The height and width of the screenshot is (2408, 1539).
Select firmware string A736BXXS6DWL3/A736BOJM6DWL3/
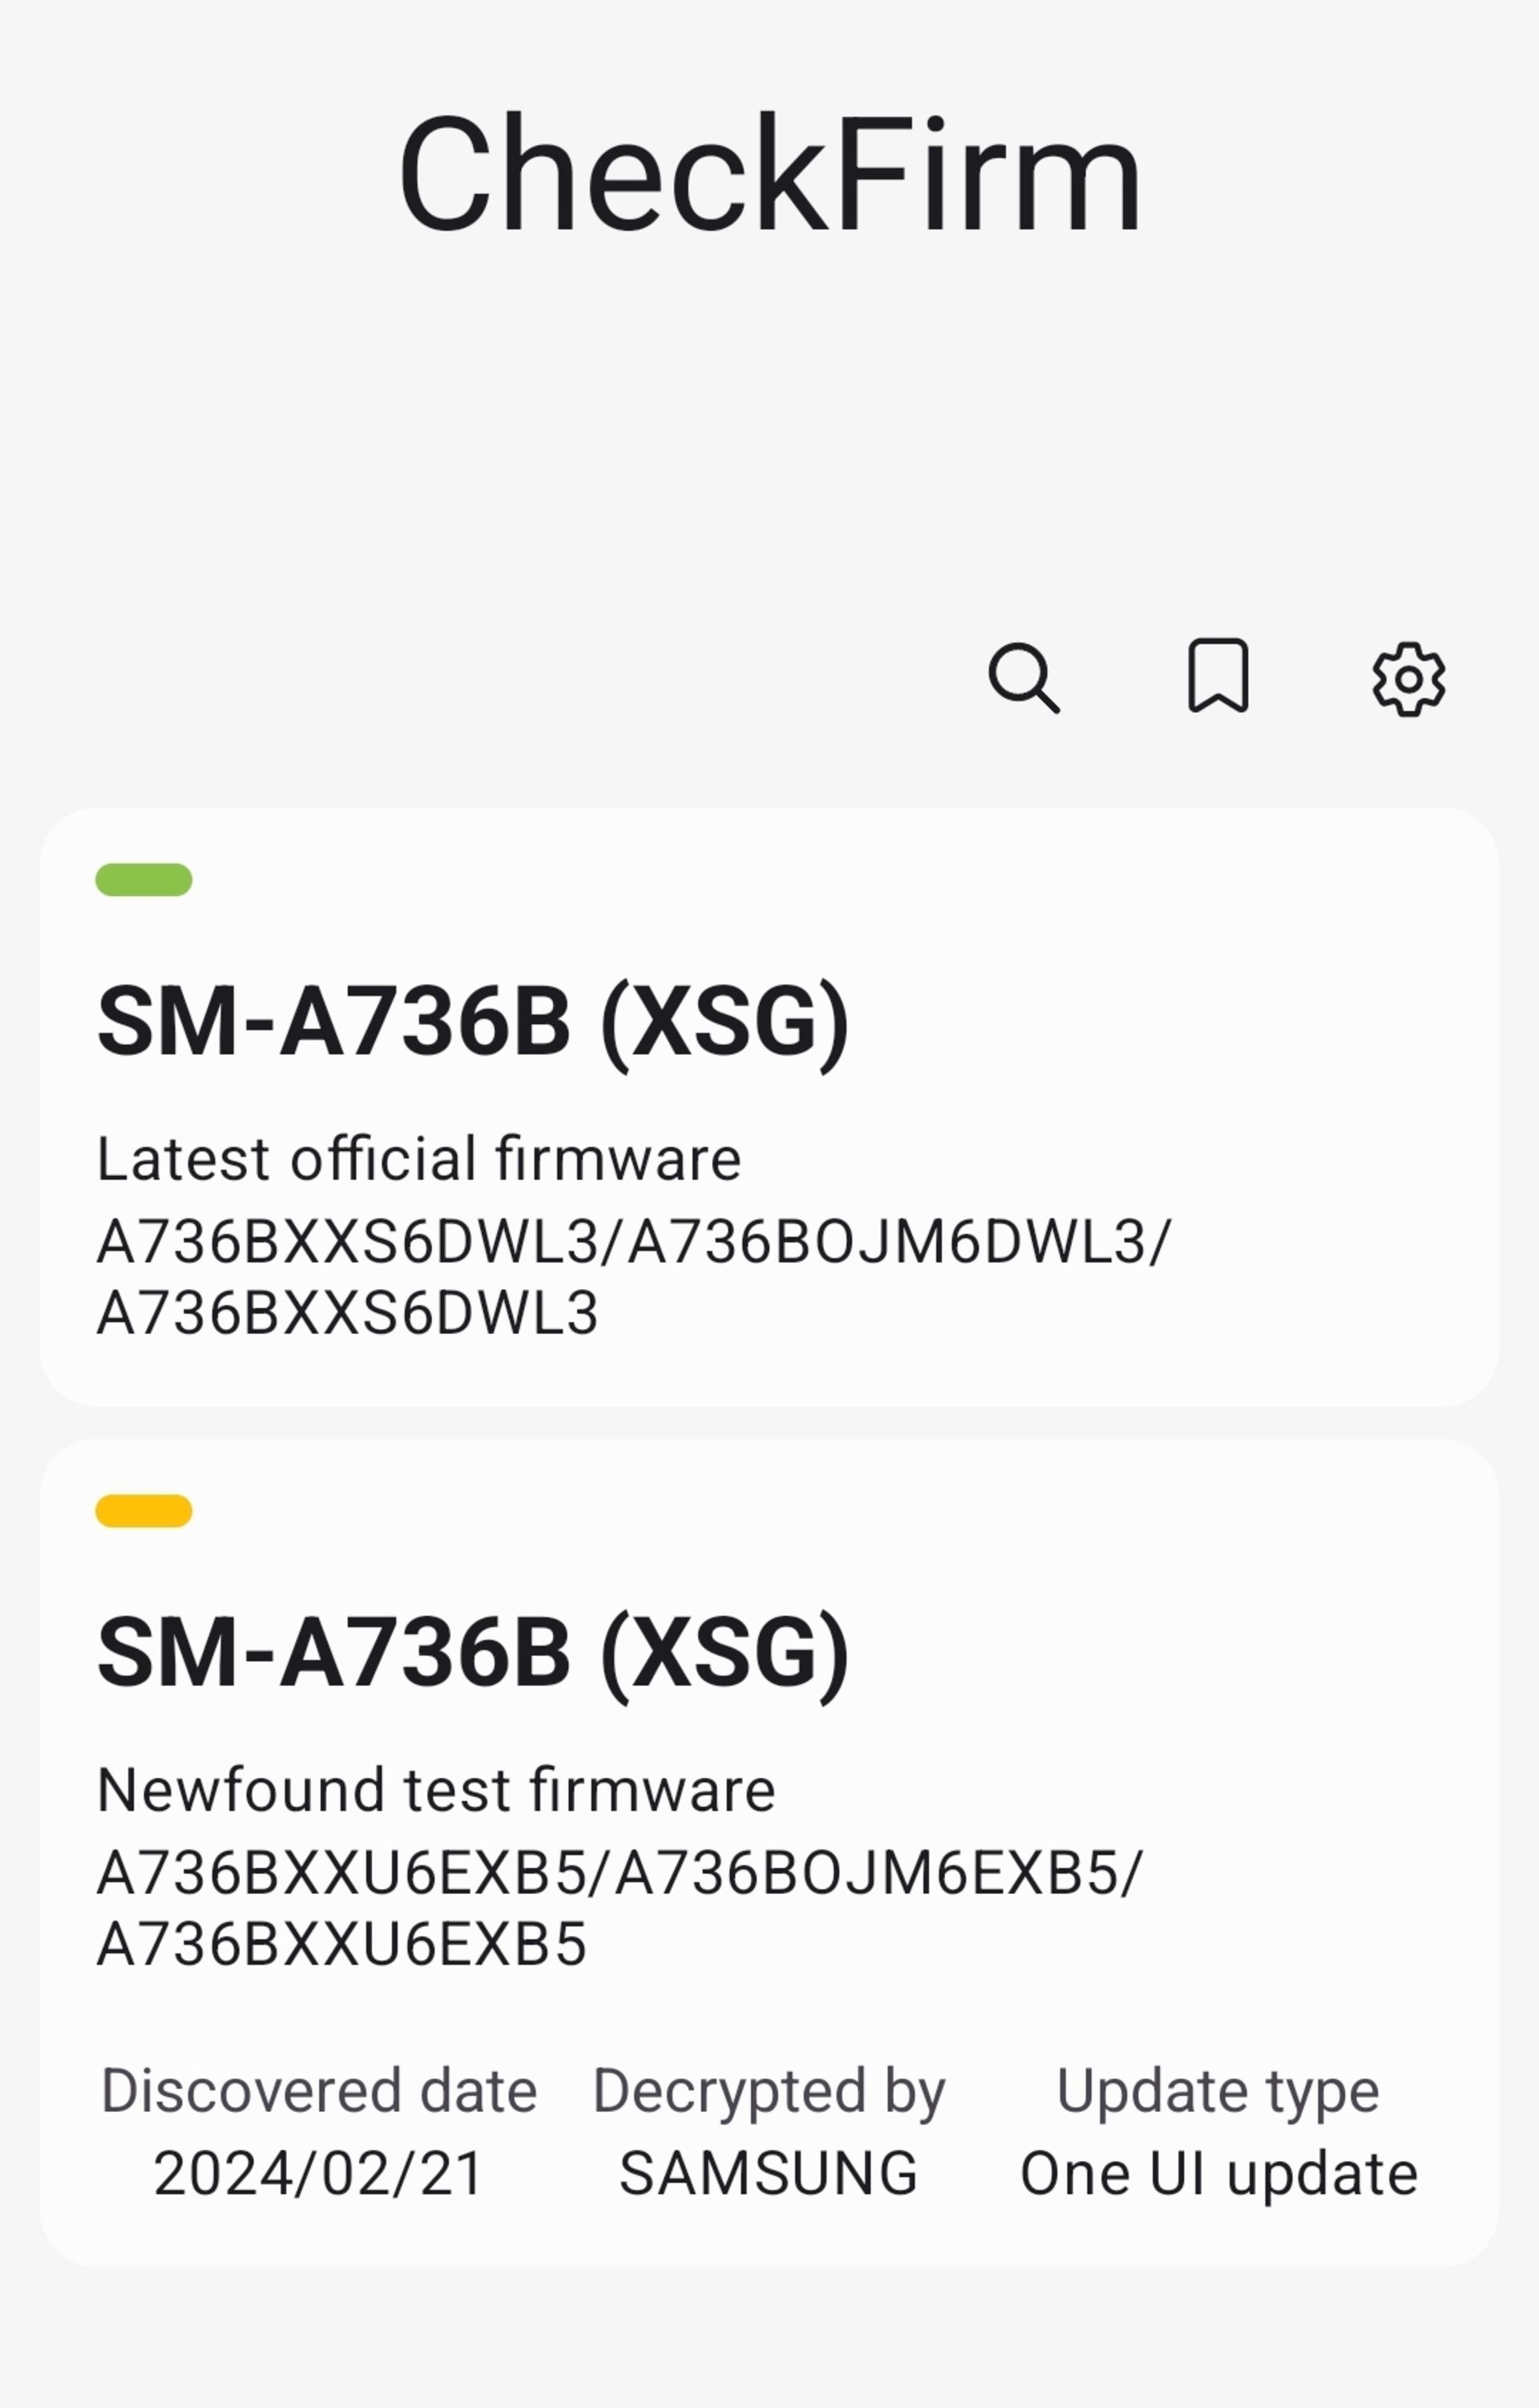pyautogui.click(x=633, y=1243)
